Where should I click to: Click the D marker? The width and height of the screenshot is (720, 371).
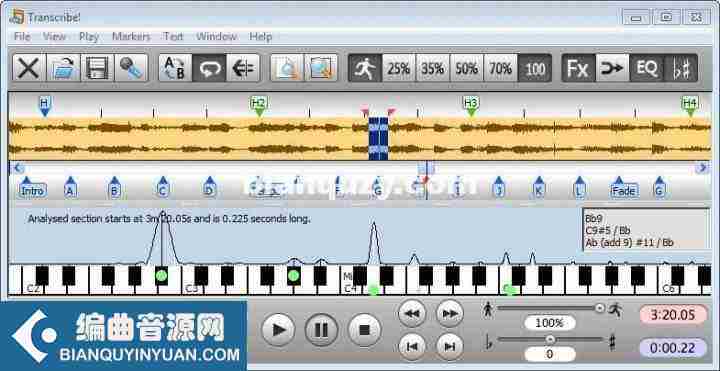209,188
